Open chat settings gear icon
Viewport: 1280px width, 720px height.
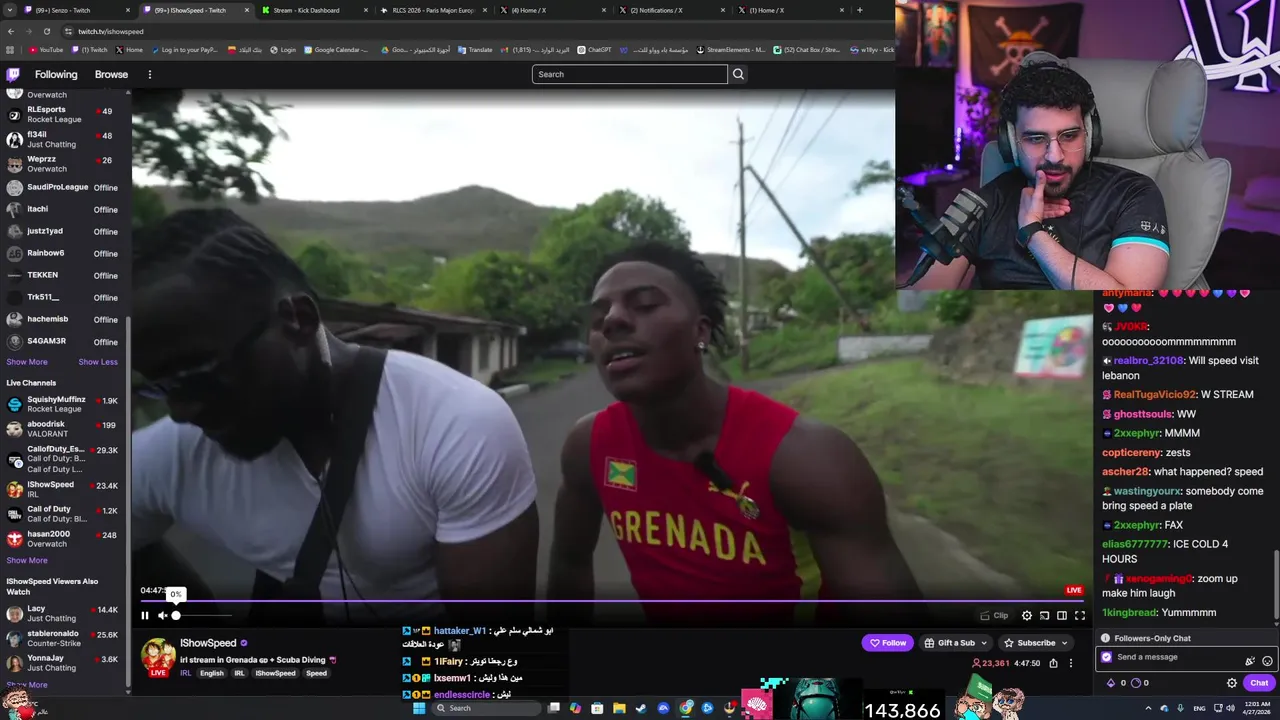tap(1232, 683)
